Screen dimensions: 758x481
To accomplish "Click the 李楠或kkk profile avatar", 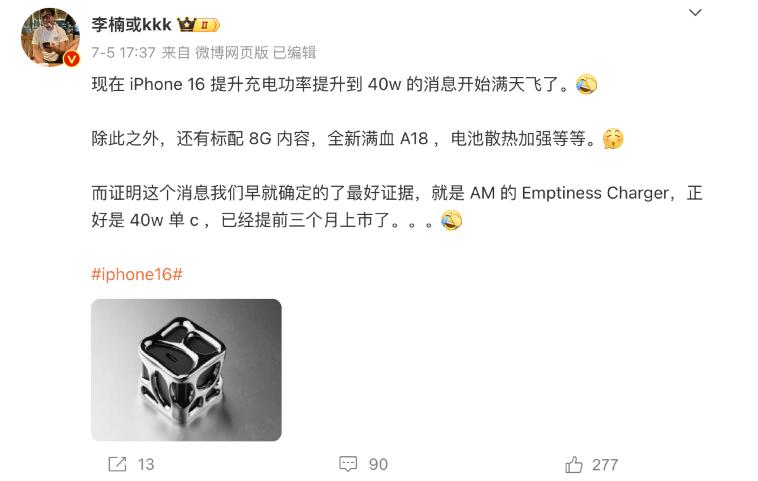I will click(x=50, y=37).
